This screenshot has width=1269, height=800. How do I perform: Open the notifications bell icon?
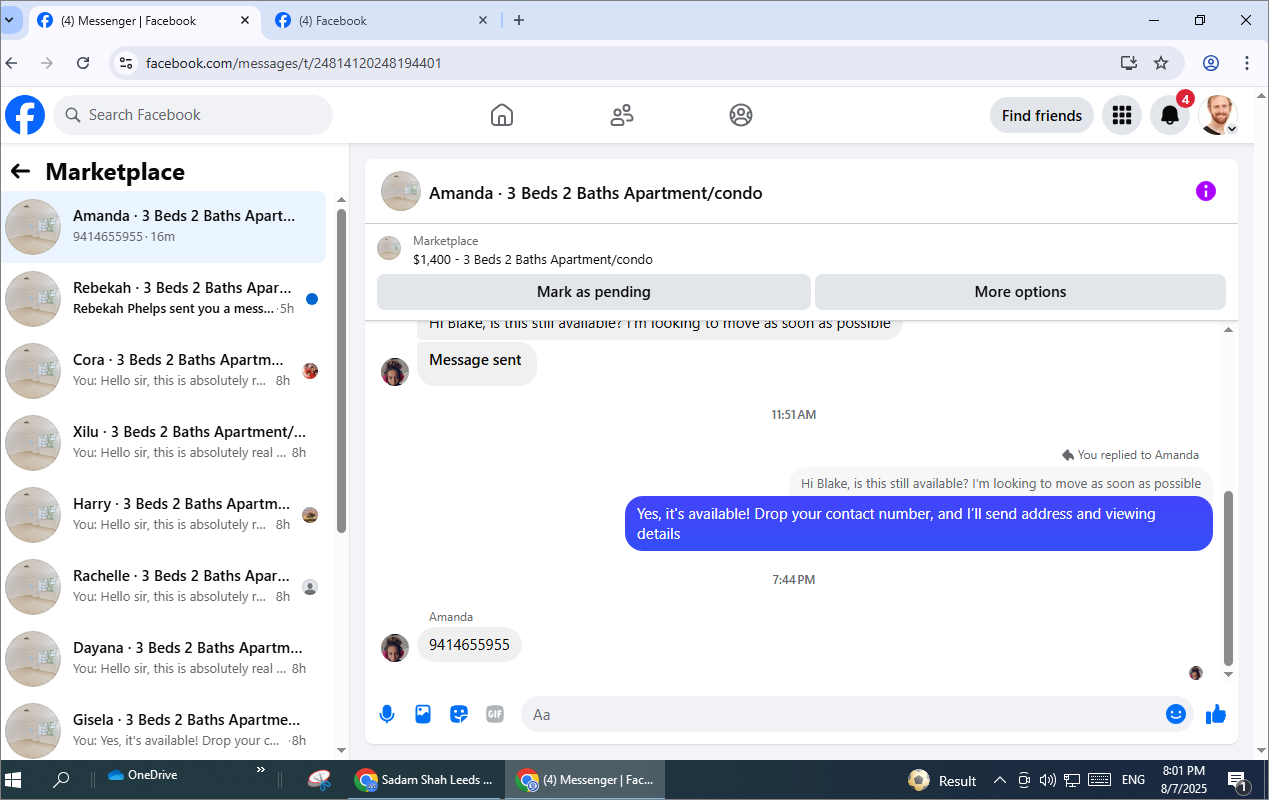[1170, 115]
